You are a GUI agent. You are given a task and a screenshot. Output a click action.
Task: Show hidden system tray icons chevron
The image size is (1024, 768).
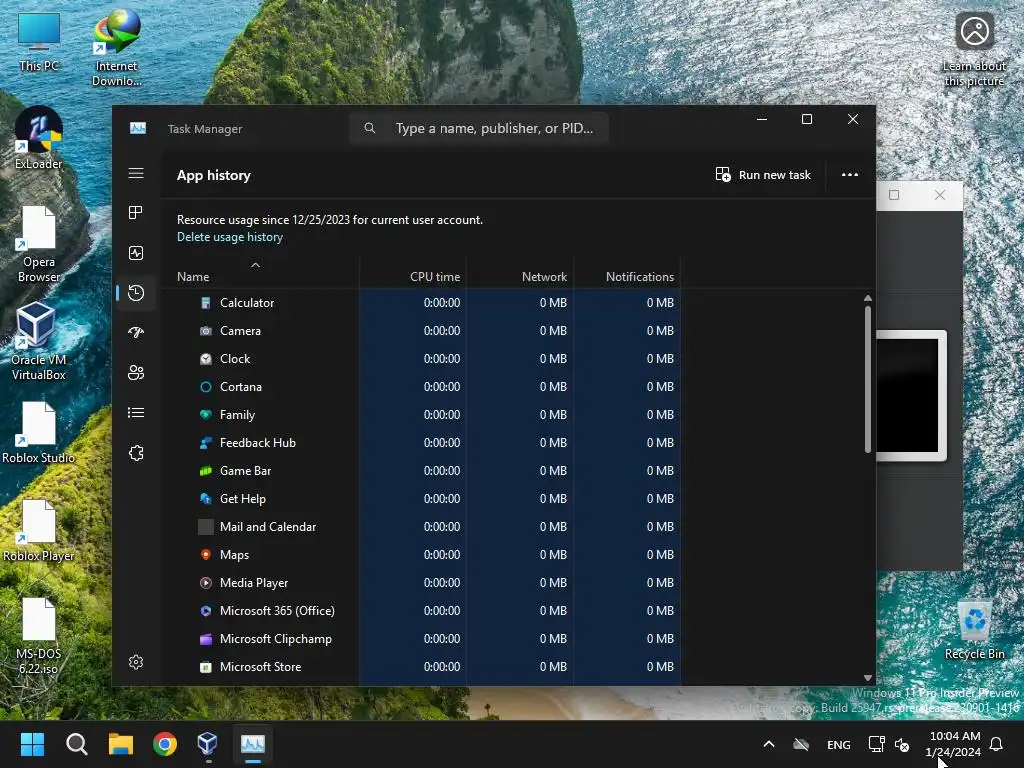point(769,744)
